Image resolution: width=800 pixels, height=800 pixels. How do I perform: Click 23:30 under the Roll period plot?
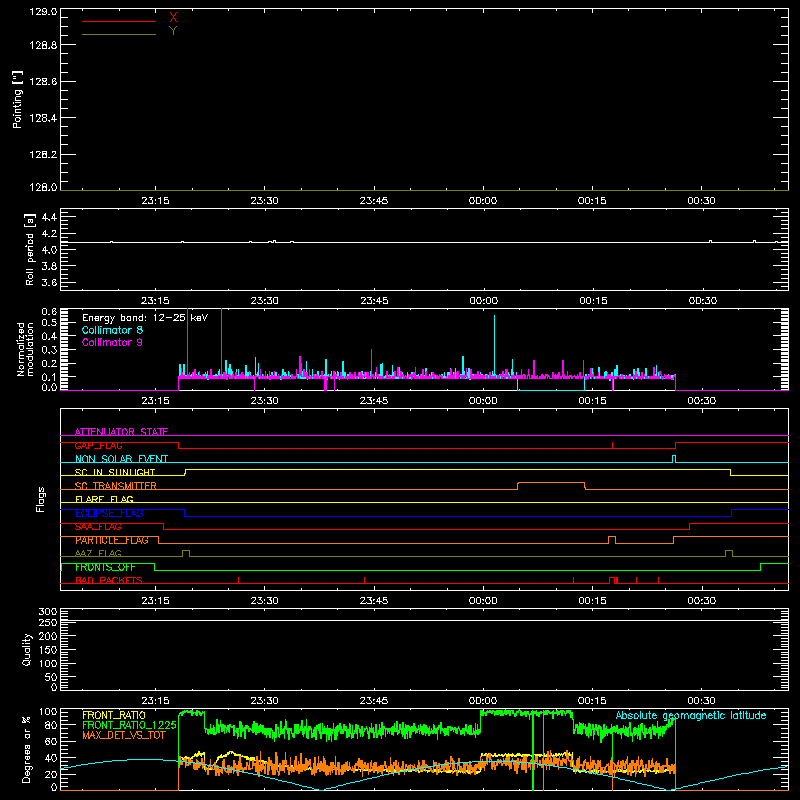tap(264, 301)
